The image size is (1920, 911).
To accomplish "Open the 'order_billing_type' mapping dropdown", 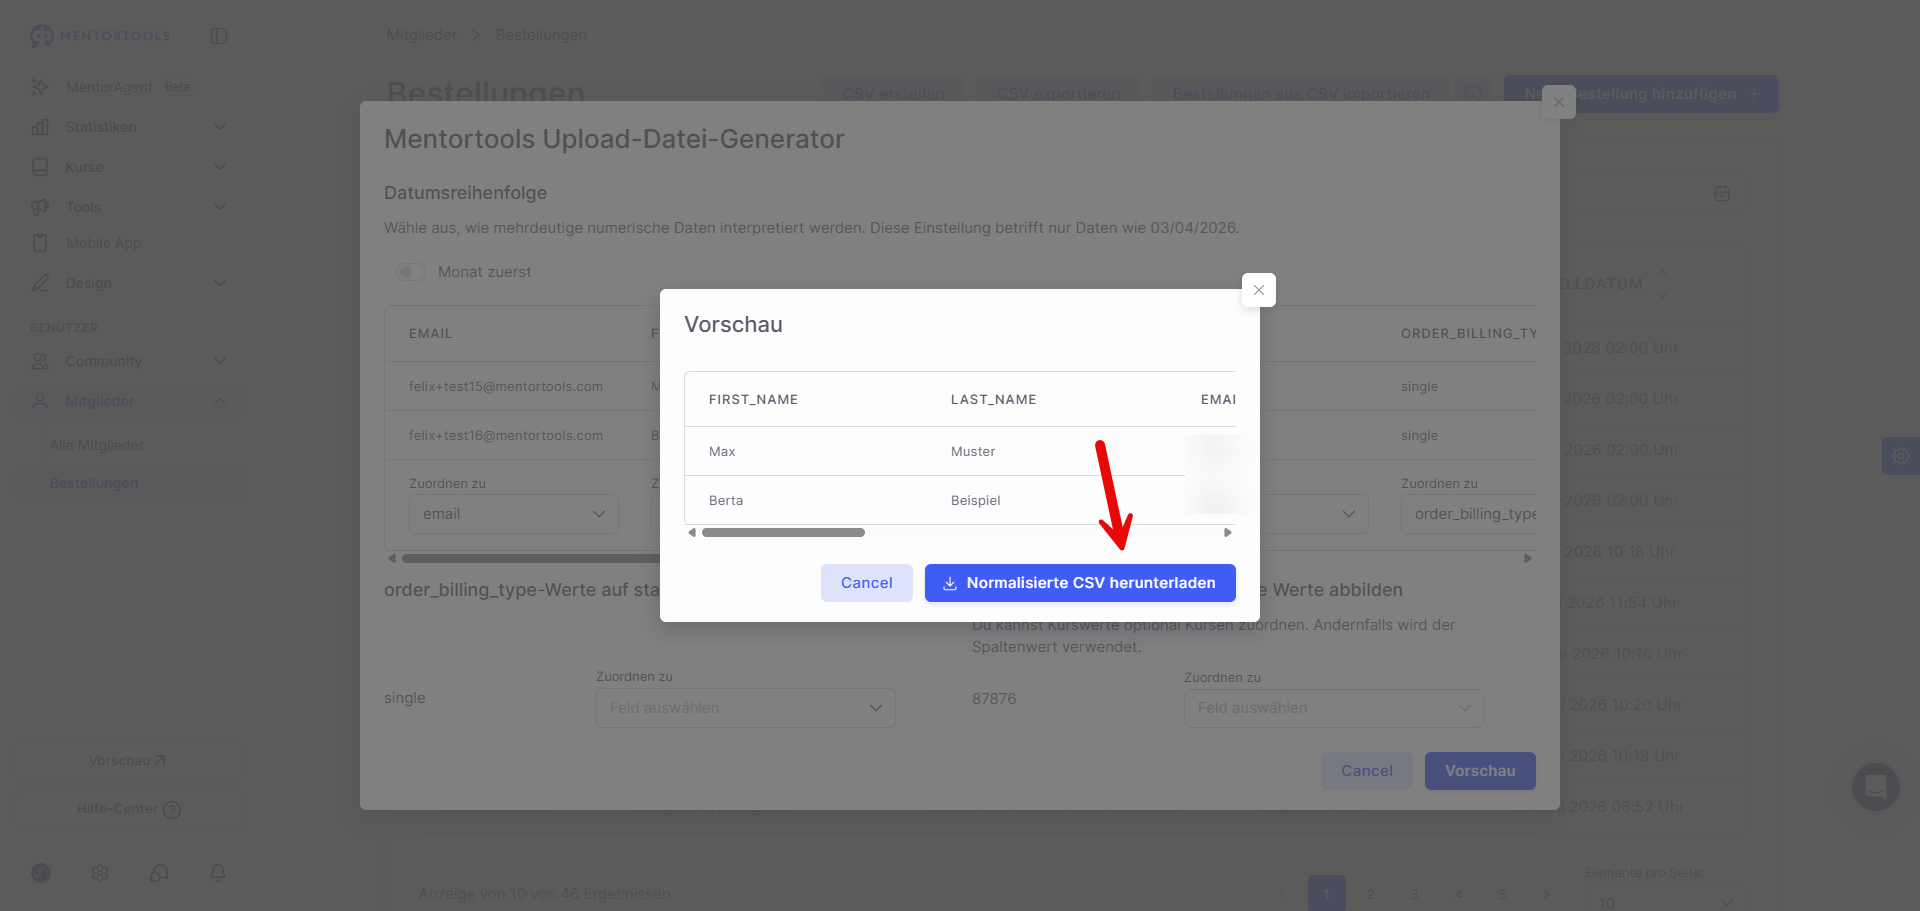I will pos(1468,514).
